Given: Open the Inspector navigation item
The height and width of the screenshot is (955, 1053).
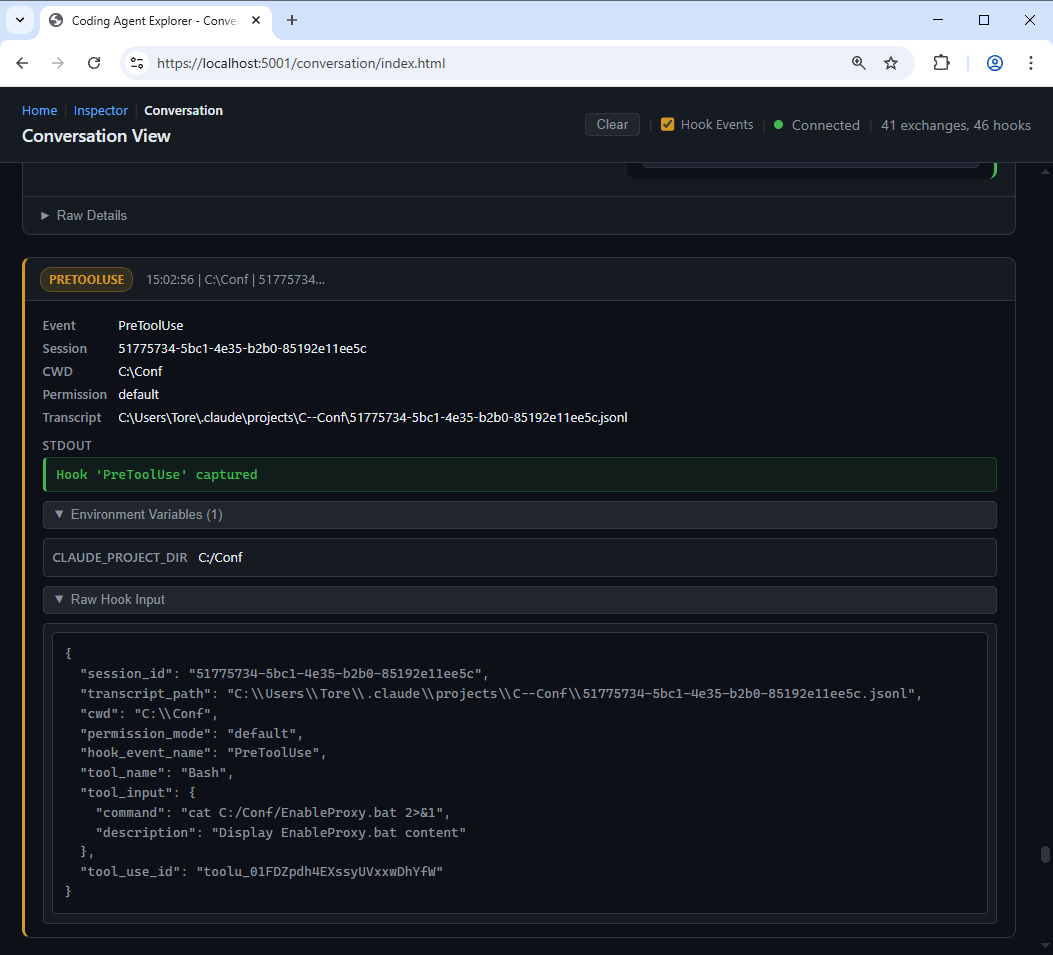Looking at the screenshot, I should click(x=100, y=110).
